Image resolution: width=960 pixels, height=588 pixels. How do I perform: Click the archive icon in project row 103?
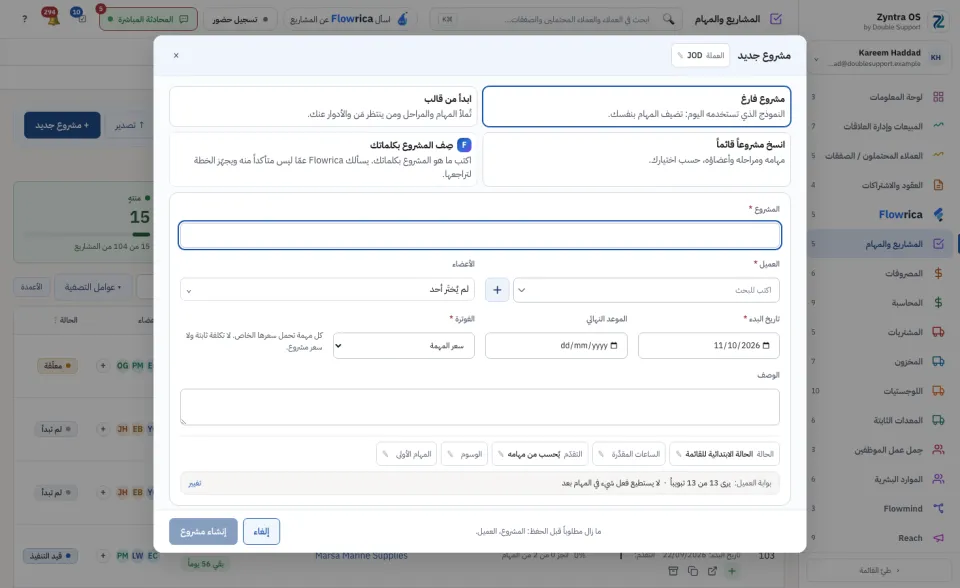673,571
